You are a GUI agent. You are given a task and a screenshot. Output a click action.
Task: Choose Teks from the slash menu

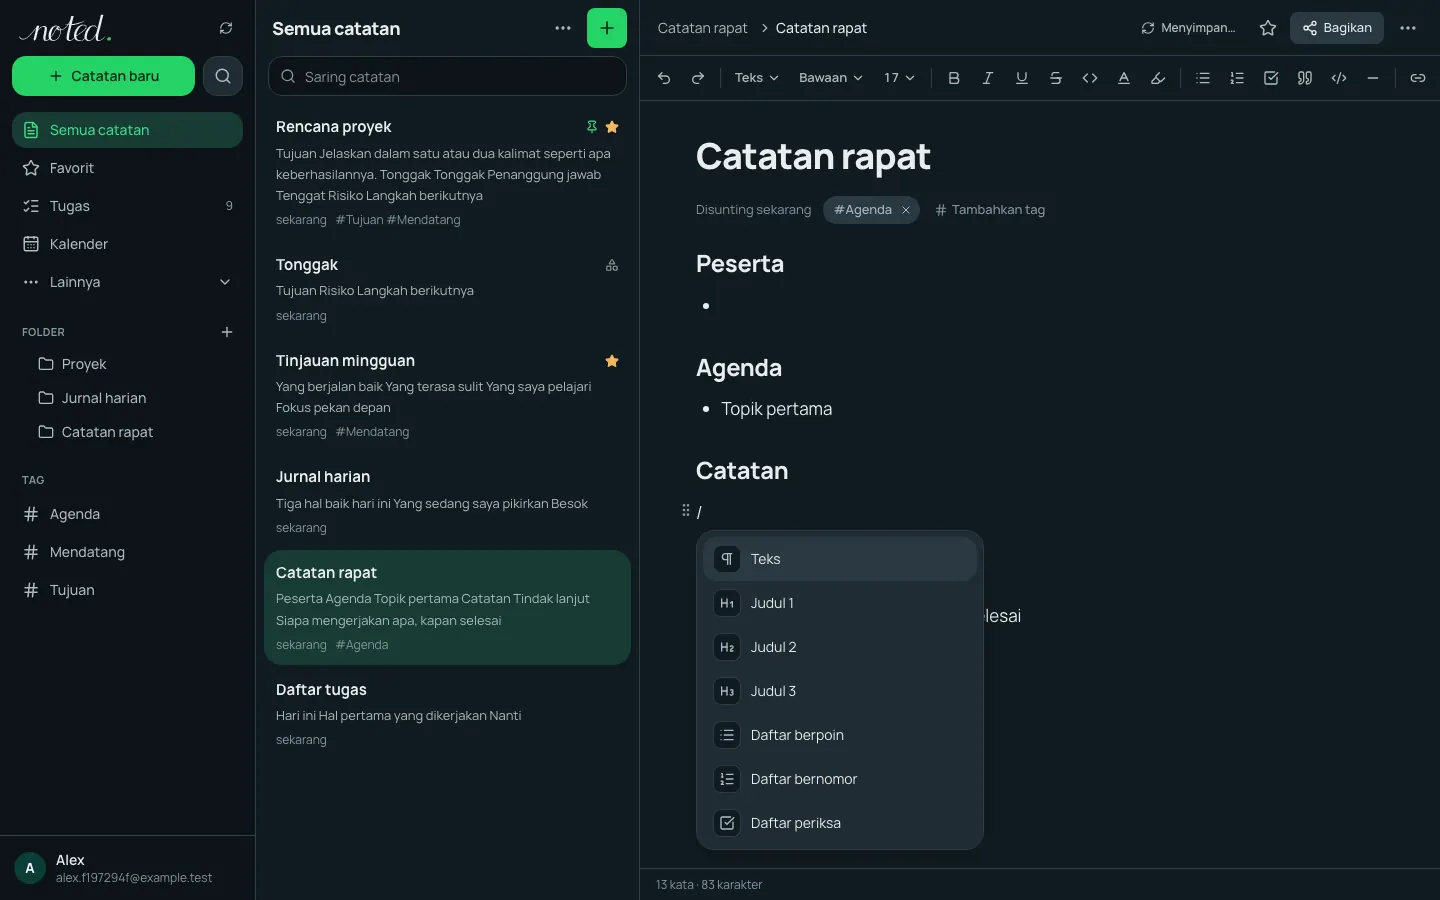click(x=840, y=559)
